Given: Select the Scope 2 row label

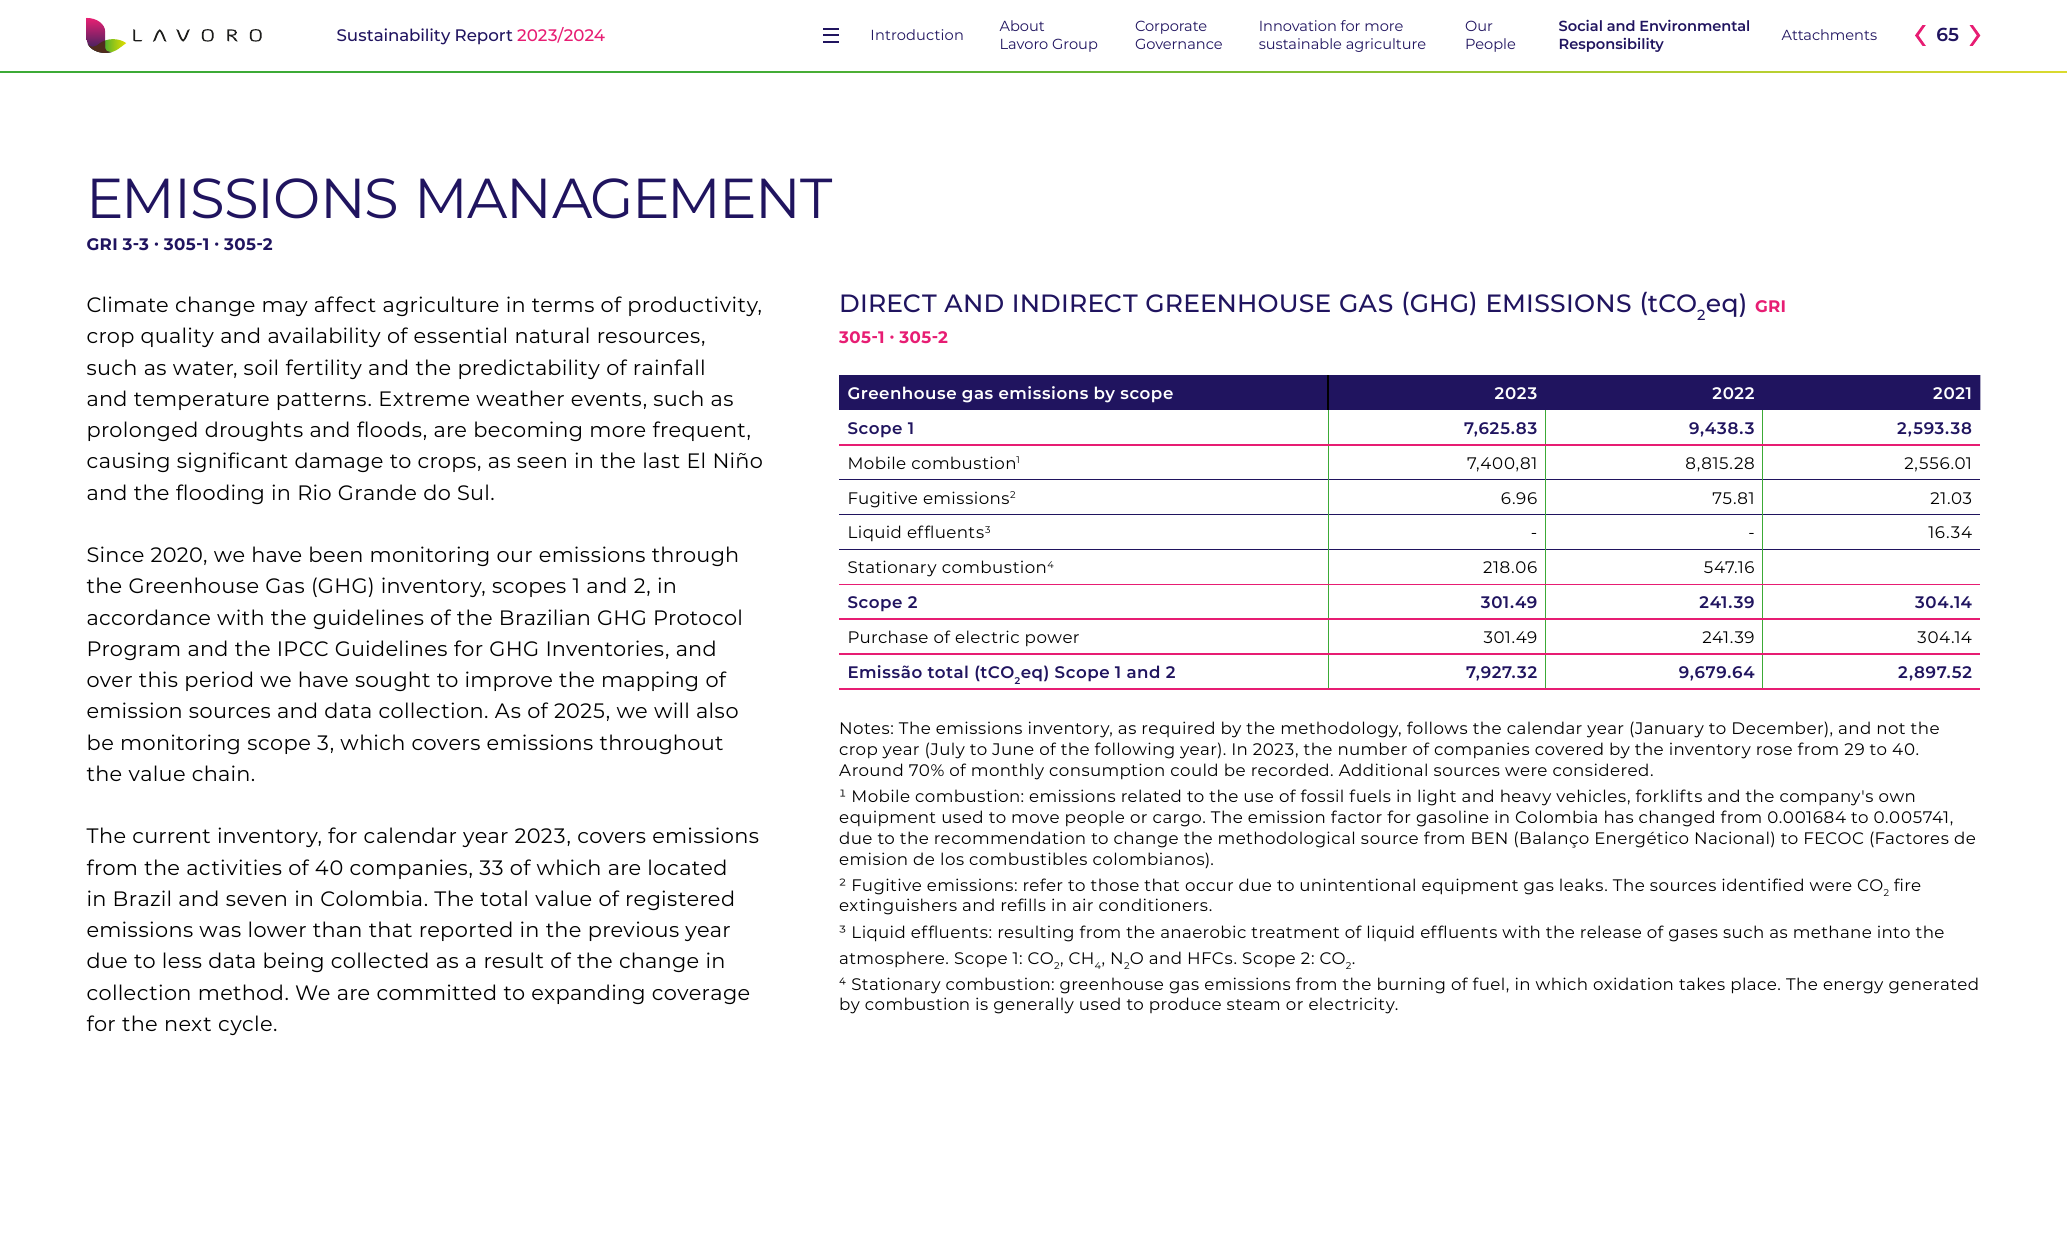Looking at the screenshot, I should [x=882, y=602].
